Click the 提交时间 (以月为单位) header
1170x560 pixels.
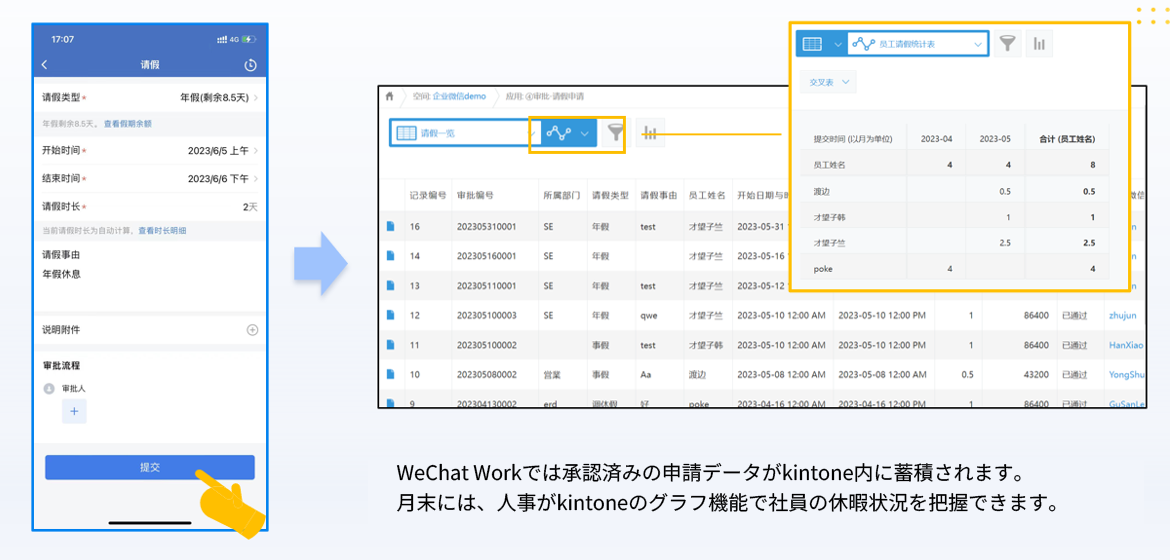(853, 139)
